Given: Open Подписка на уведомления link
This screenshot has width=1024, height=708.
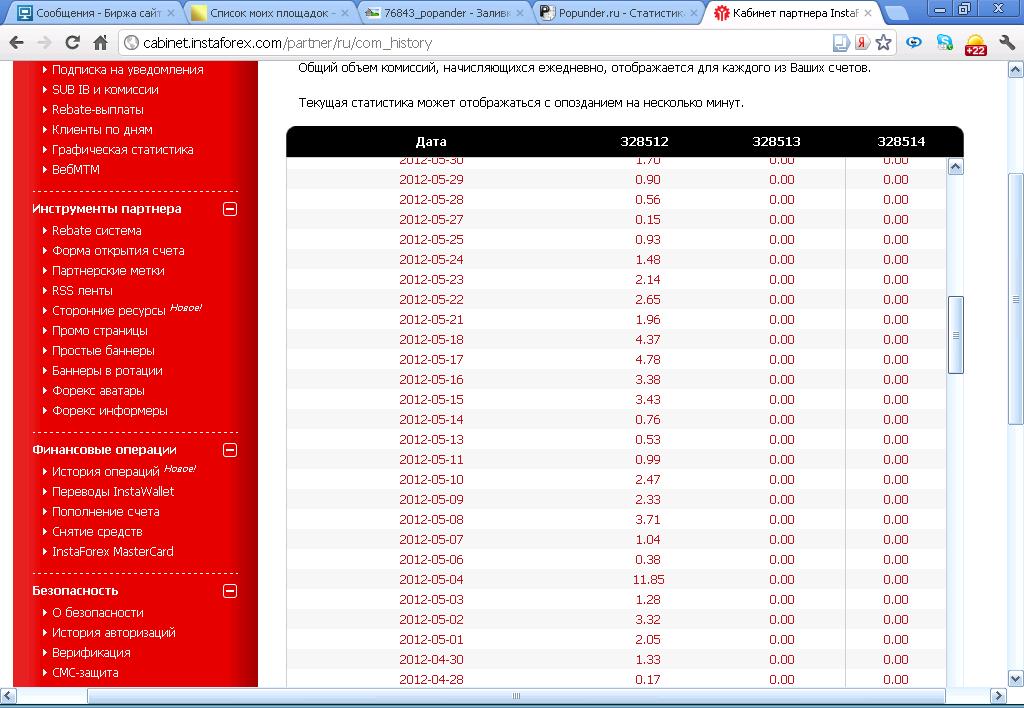Looking at the screenshot, I should [127, 69].
